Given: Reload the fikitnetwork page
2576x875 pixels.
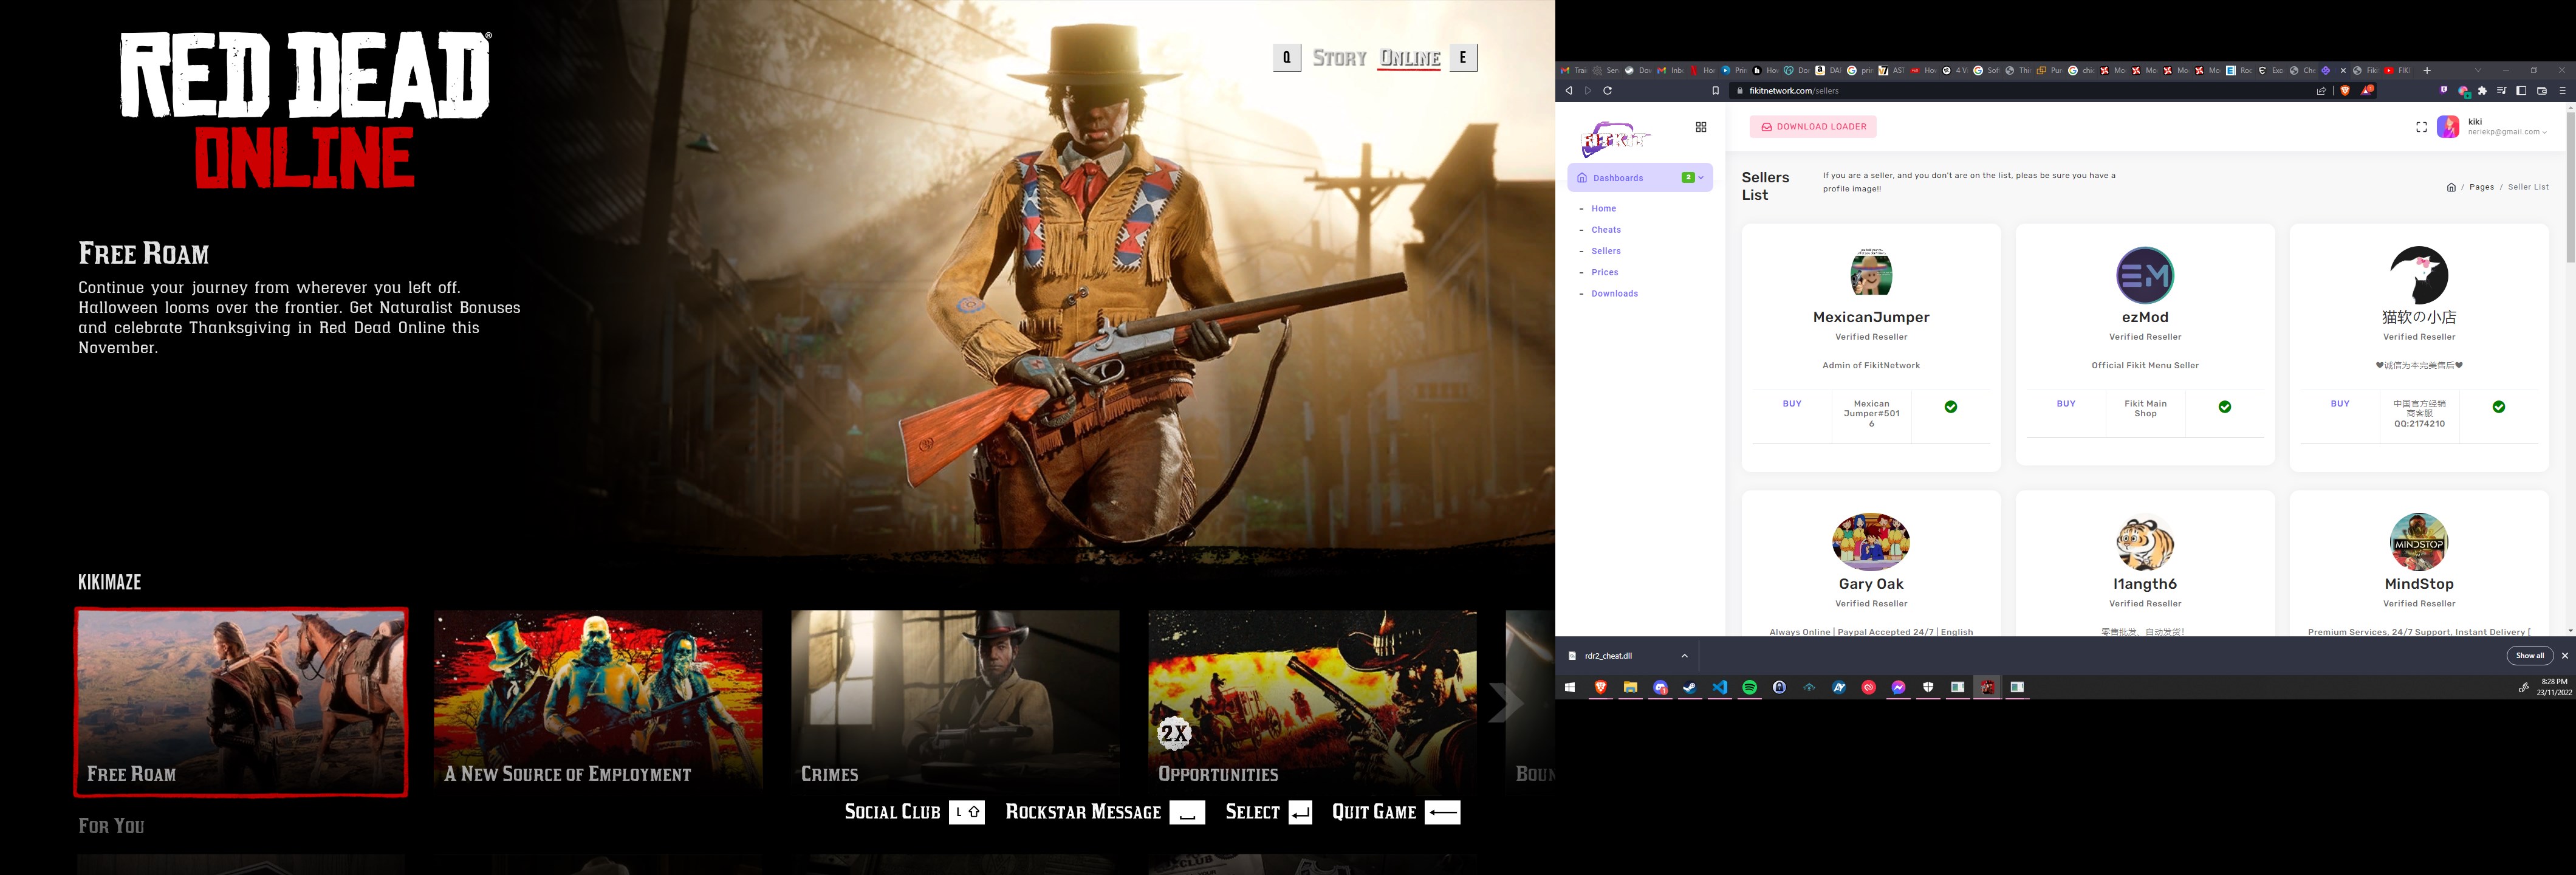Looking at the screenshot, I should (1608, 91).
